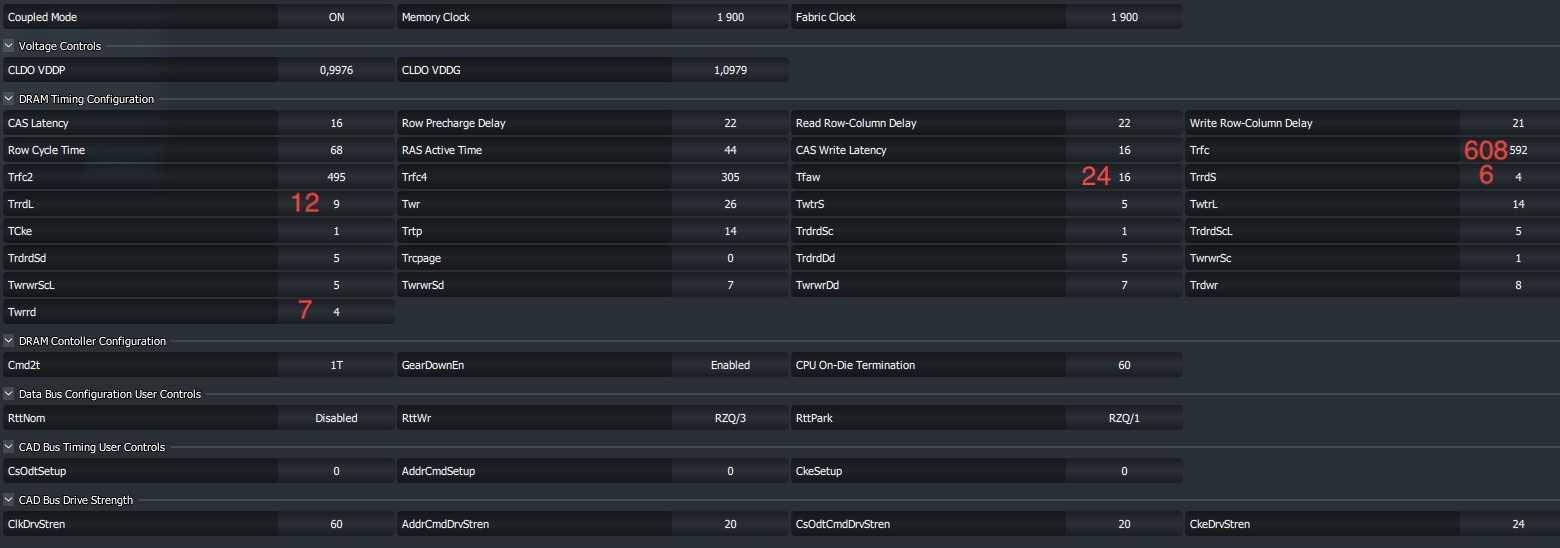Image resolution: width=1560 pixels, height=548 pixels.
Task: Collapse the DRAM Contoller Configuration section
Action: (x=9, y=341)
